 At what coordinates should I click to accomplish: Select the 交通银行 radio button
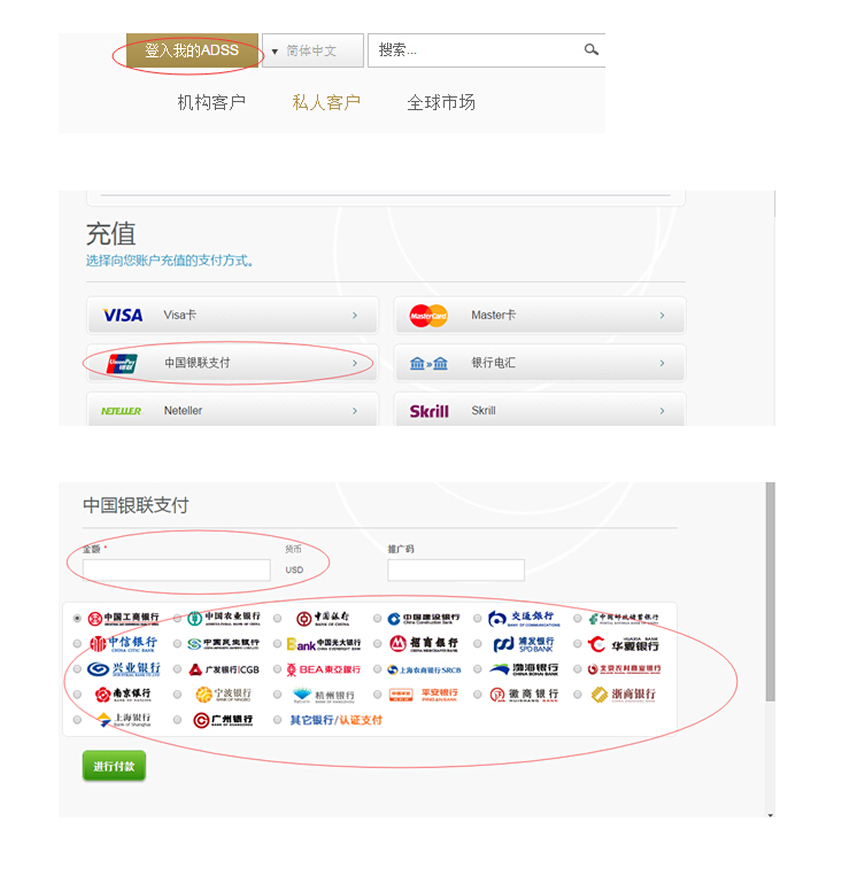click(x=477, y=618)
